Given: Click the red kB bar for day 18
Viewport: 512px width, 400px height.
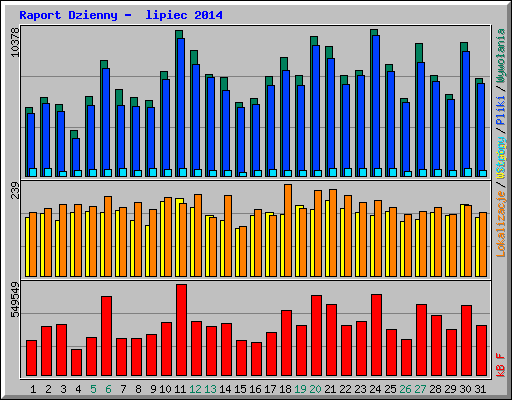Looking at the screenshot, I should pyautogui.click(x=286, y=343).
